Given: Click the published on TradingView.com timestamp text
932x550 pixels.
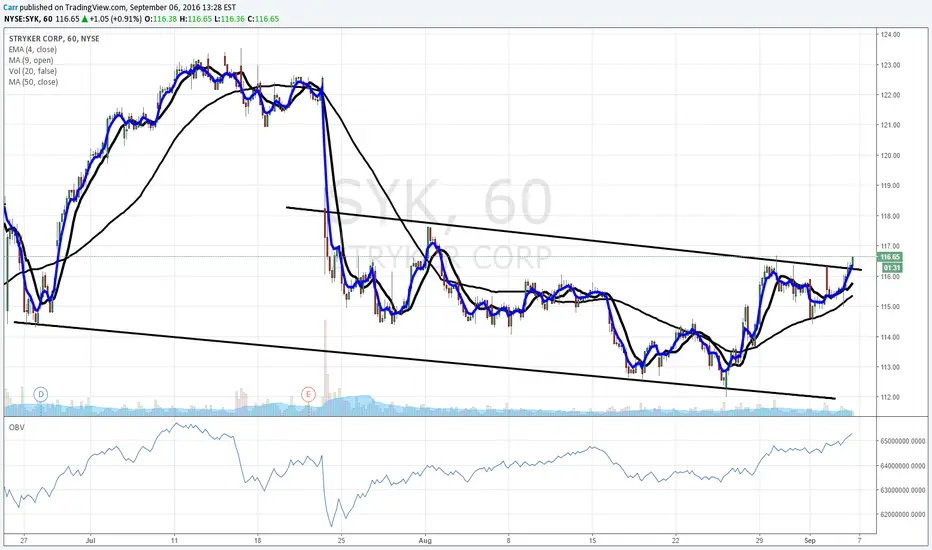Looking at the screenshot, I should (128, 7).
